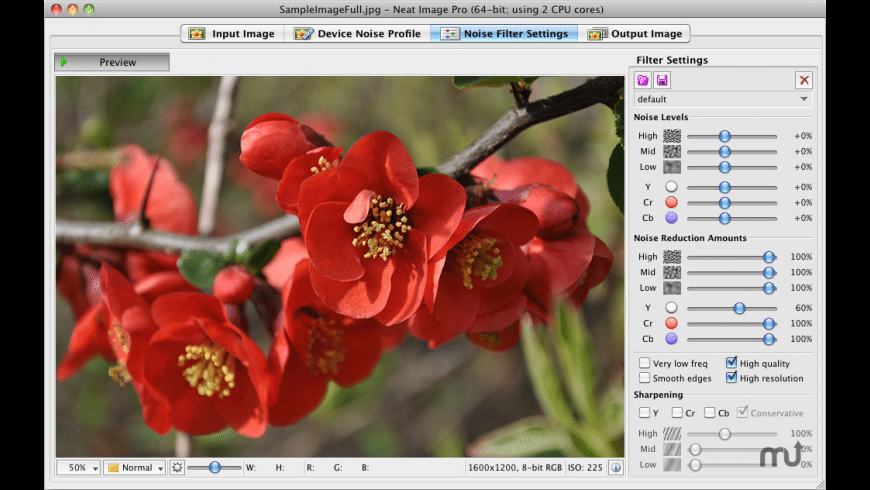Click the brightness sun icon
Viewport: 870px width, 490px height.
(177, 468)
